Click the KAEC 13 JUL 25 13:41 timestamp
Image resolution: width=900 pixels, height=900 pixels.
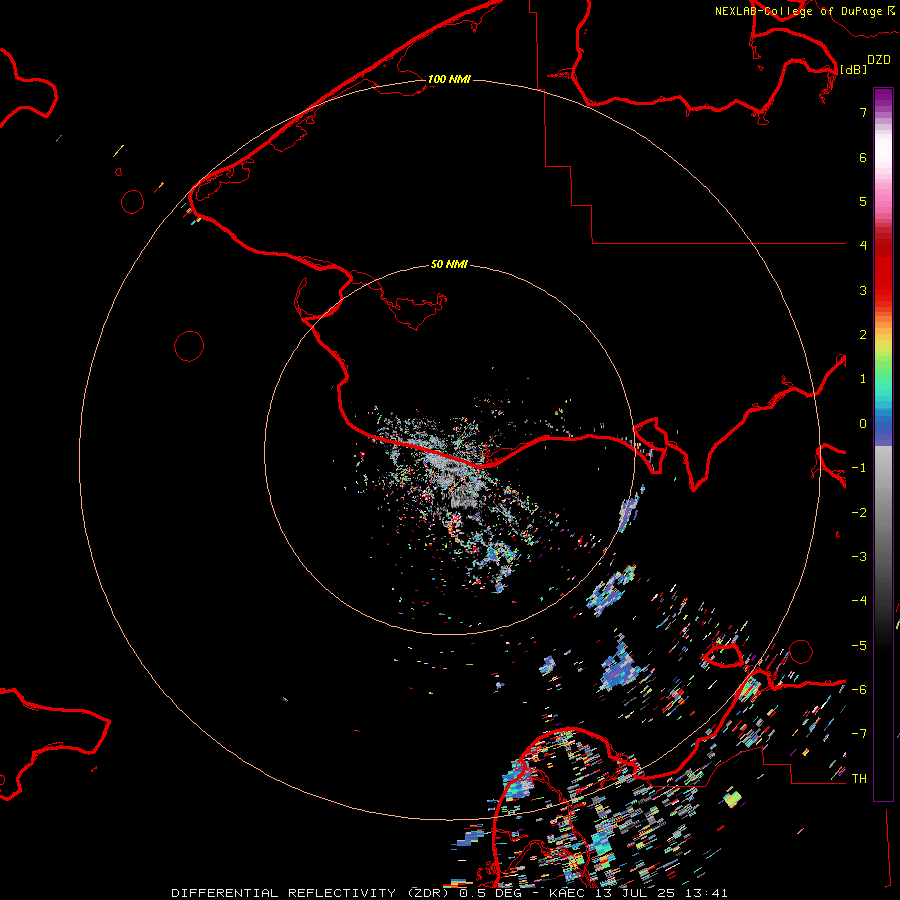coord(638,893)
